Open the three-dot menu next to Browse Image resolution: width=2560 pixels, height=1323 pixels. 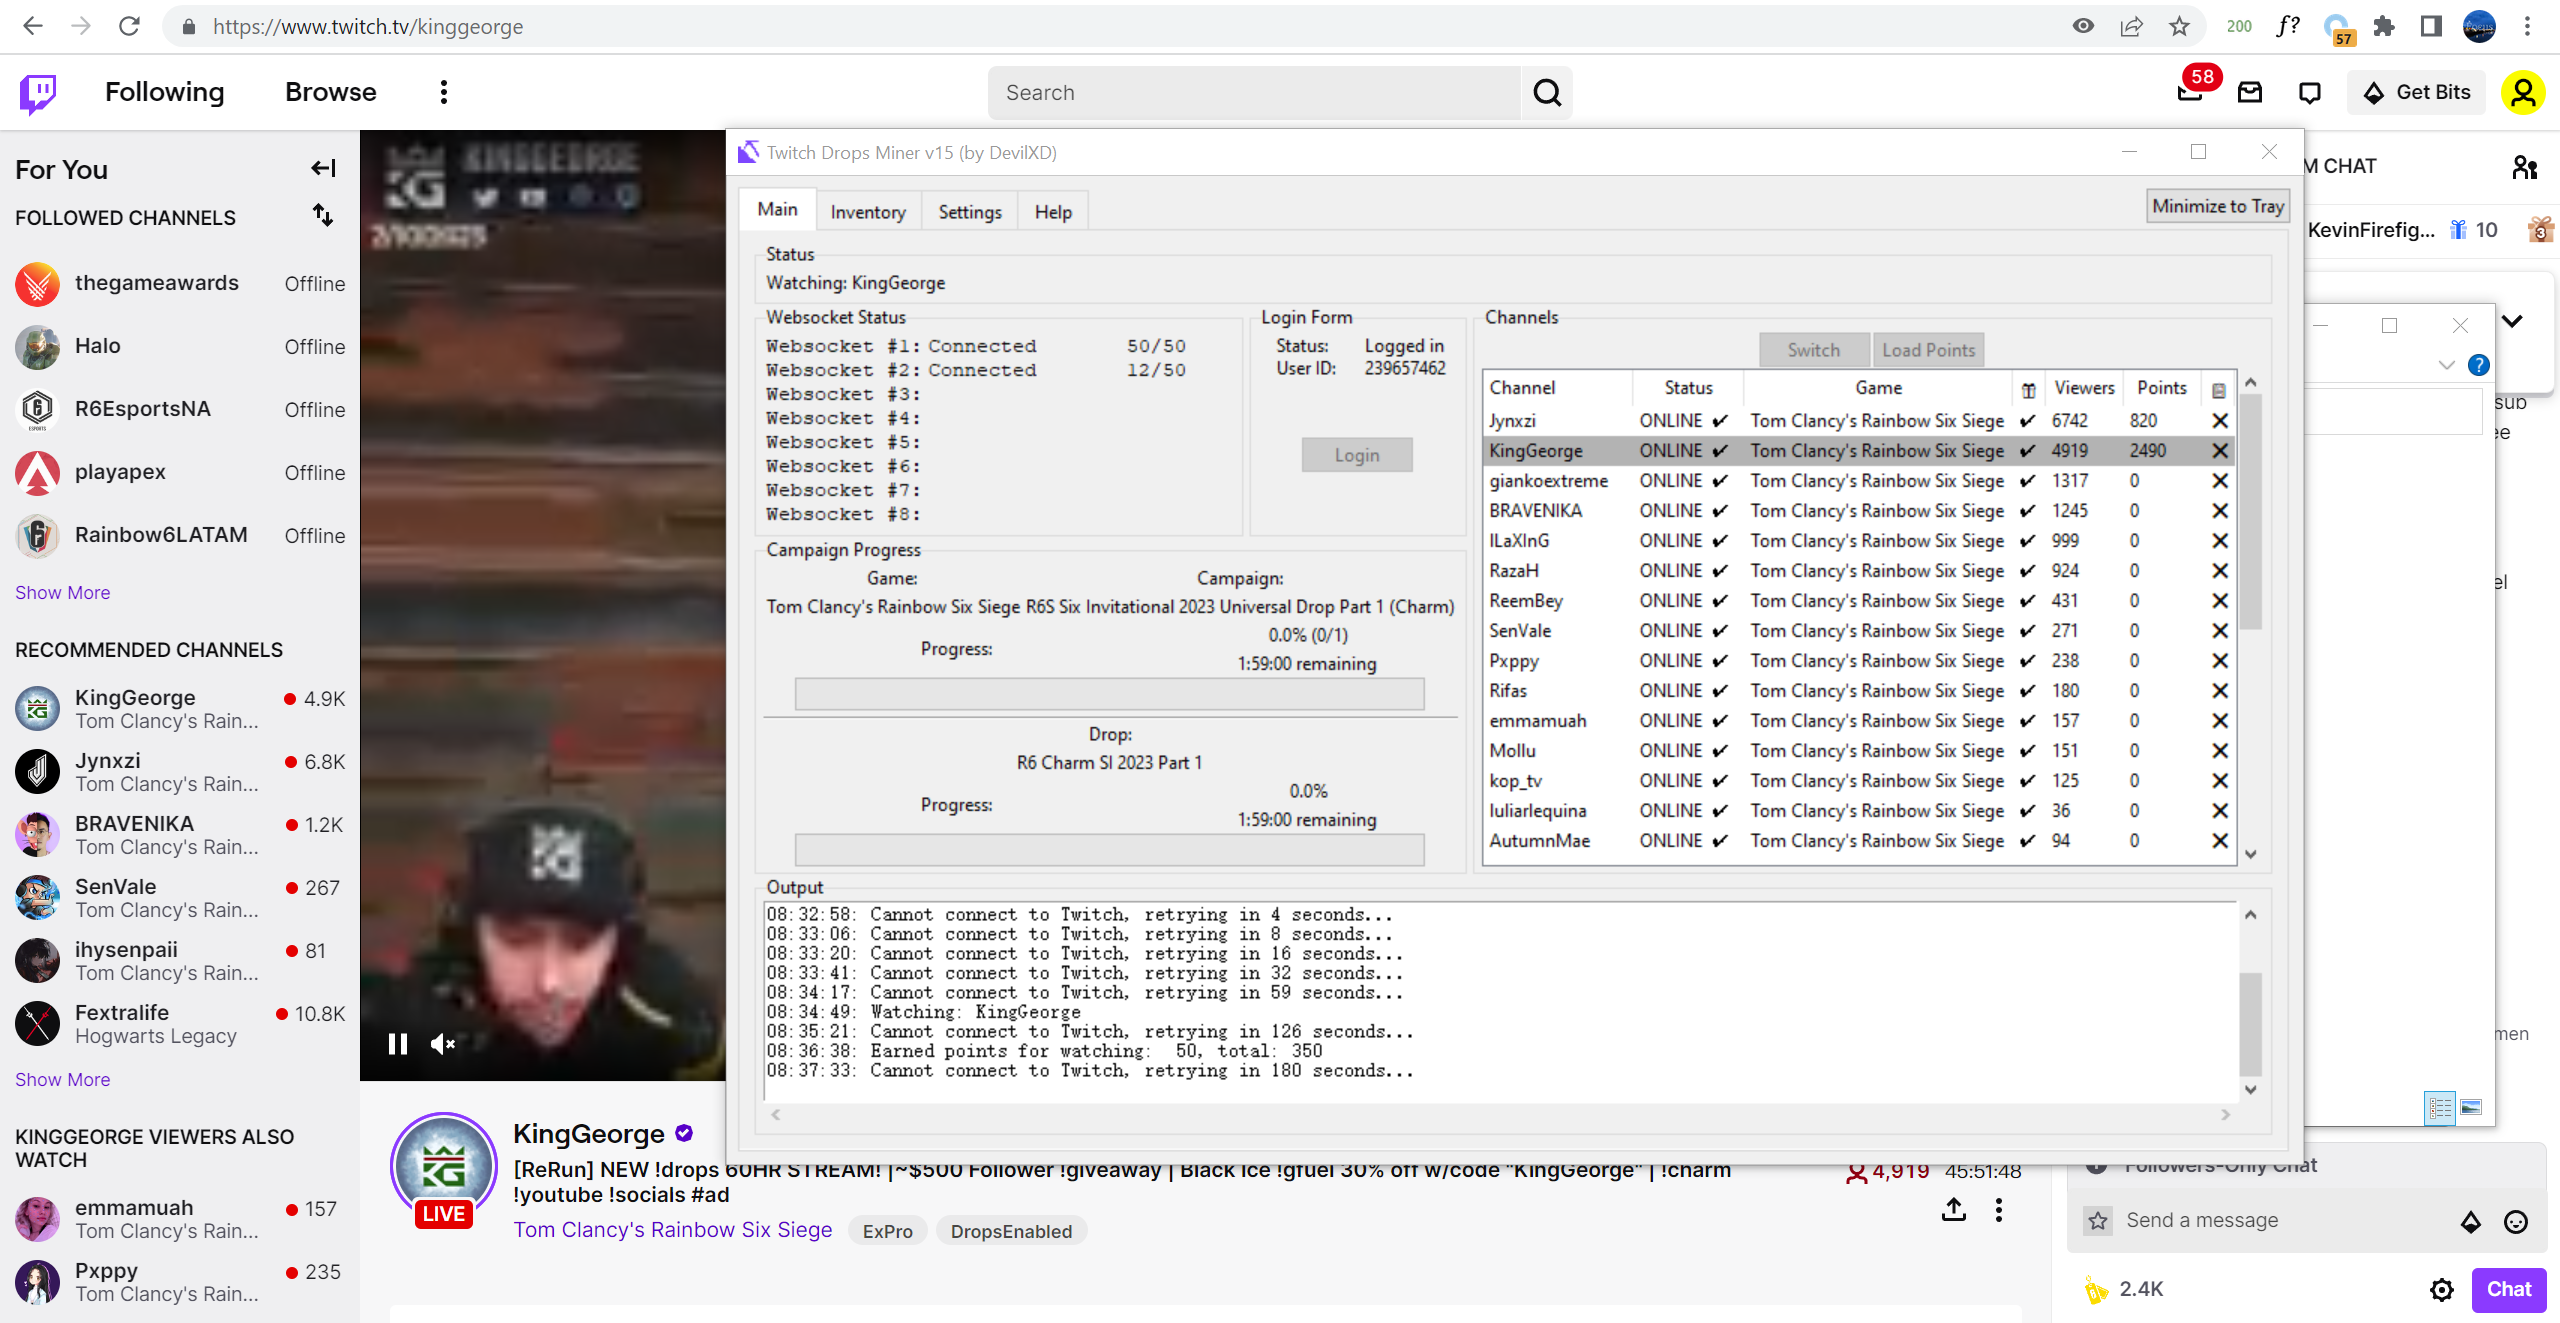click(443, 91)
